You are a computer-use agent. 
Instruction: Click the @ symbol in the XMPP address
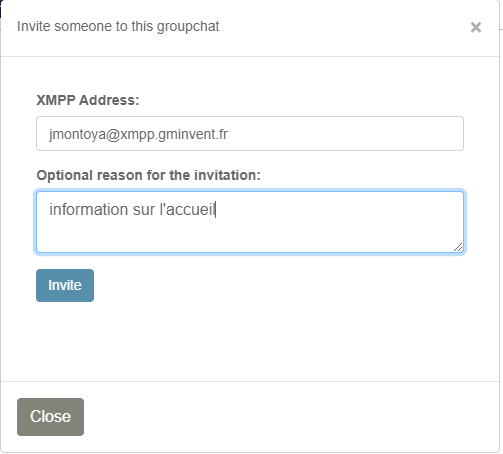click(x=113, y=135)
